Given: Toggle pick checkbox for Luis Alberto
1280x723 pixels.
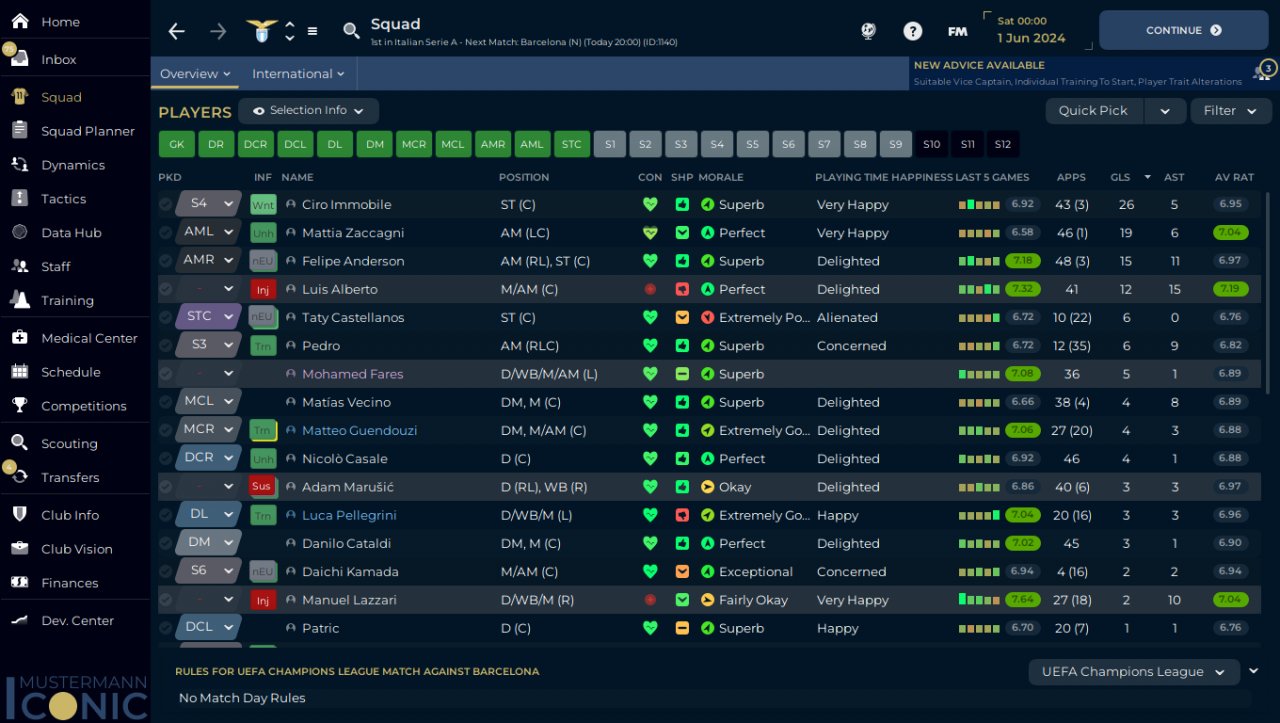Looking at the screenshot, I should click(166, 289).
